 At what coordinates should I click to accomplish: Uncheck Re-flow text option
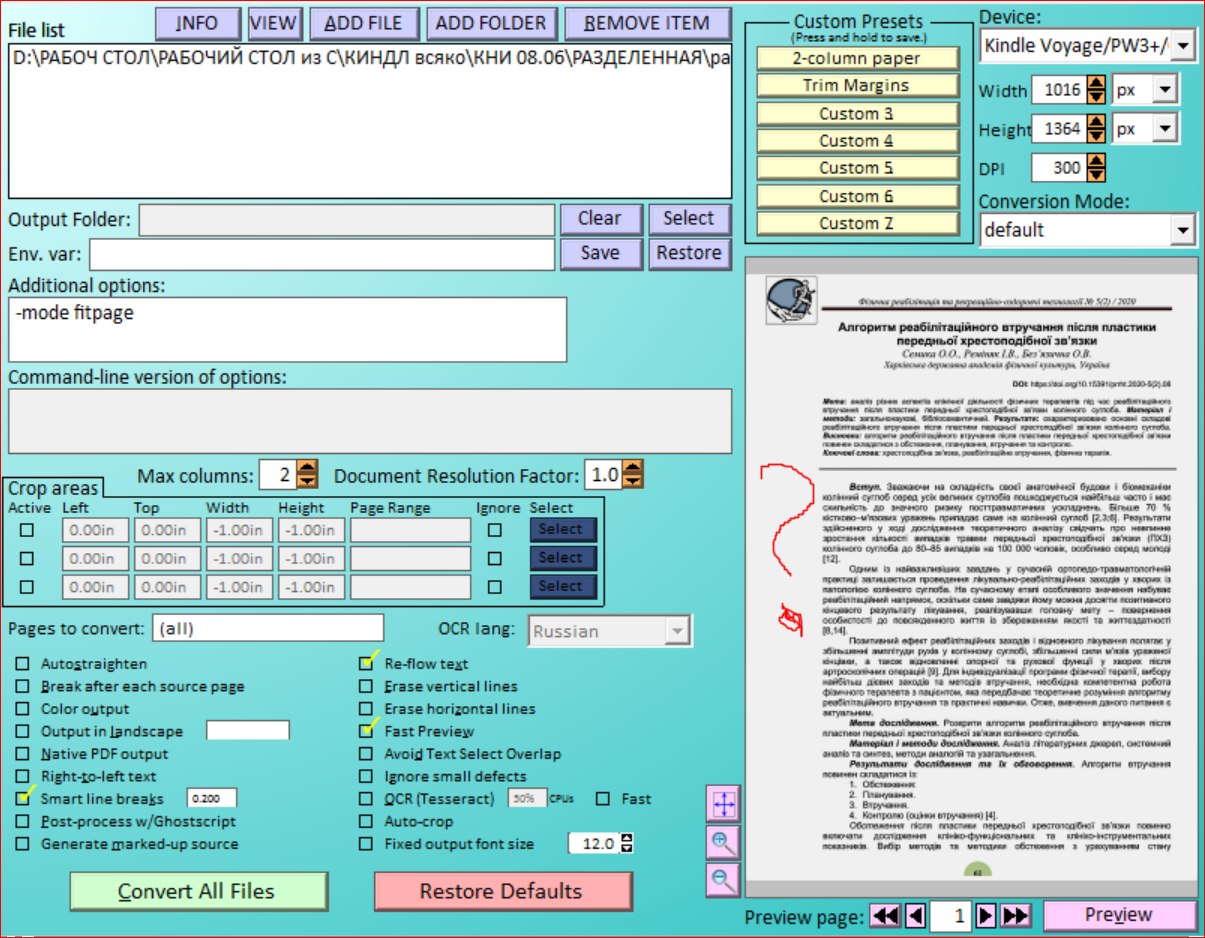tap(366, 664)
